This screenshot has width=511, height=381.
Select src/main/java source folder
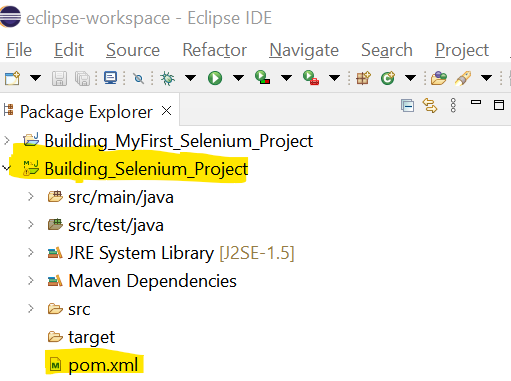pyautogui.click(x=121, y=197)
